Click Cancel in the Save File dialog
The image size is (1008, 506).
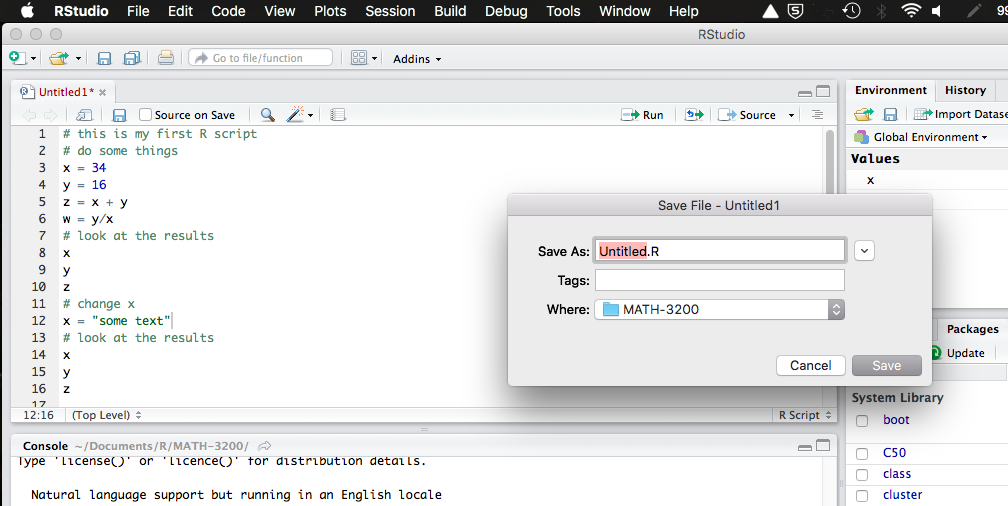[810, 365]
